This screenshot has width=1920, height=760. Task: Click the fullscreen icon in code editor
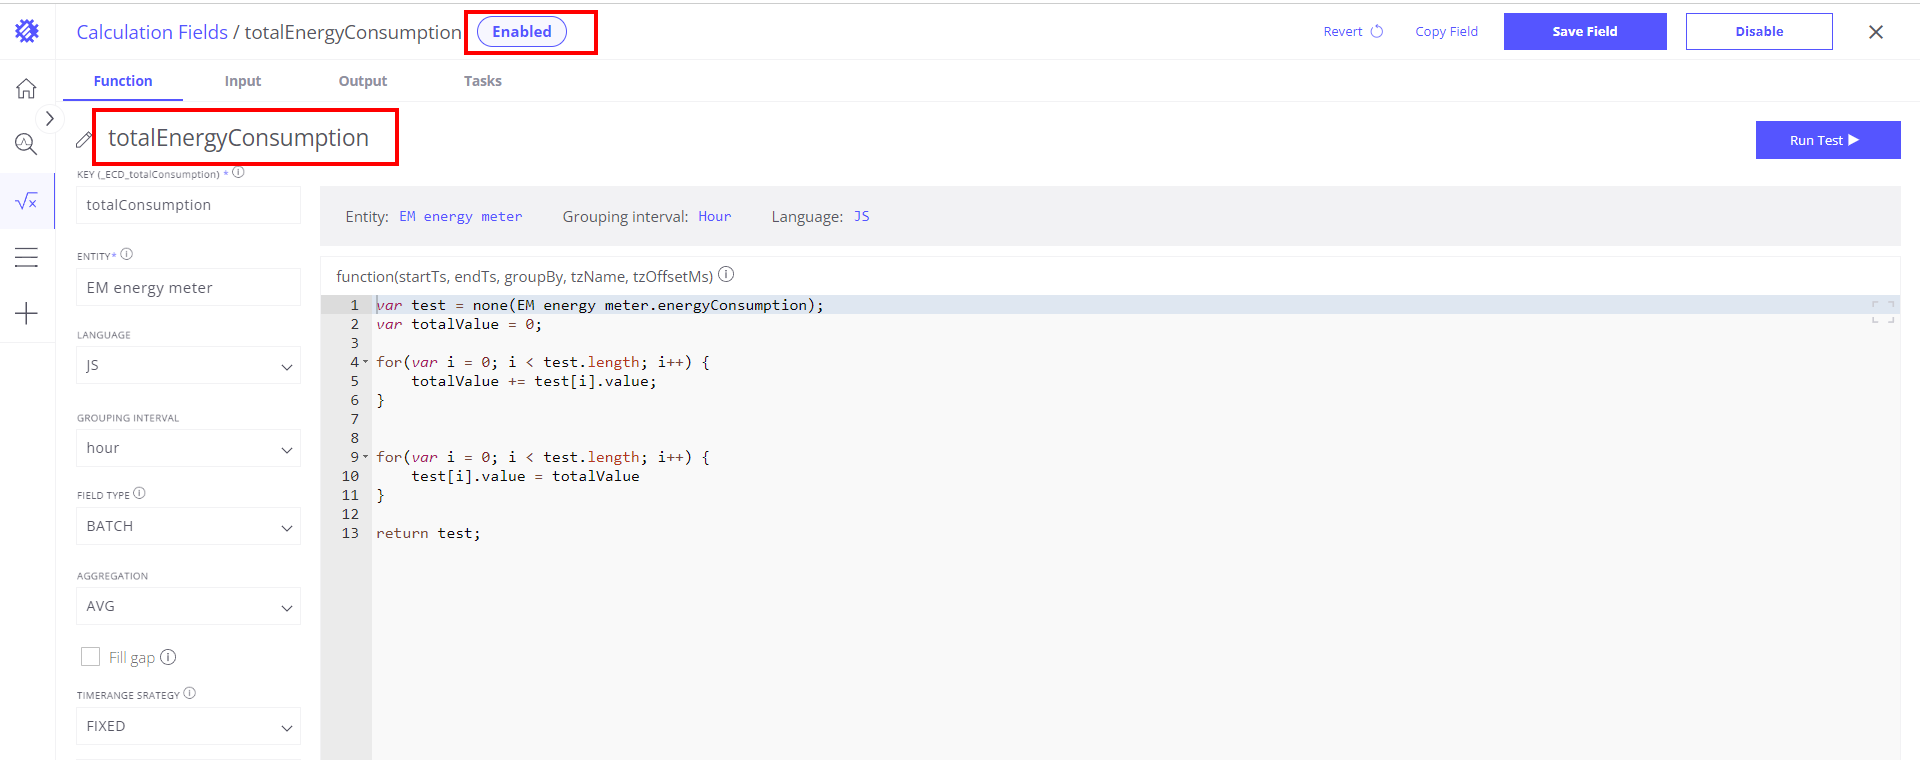point(1882,312)
